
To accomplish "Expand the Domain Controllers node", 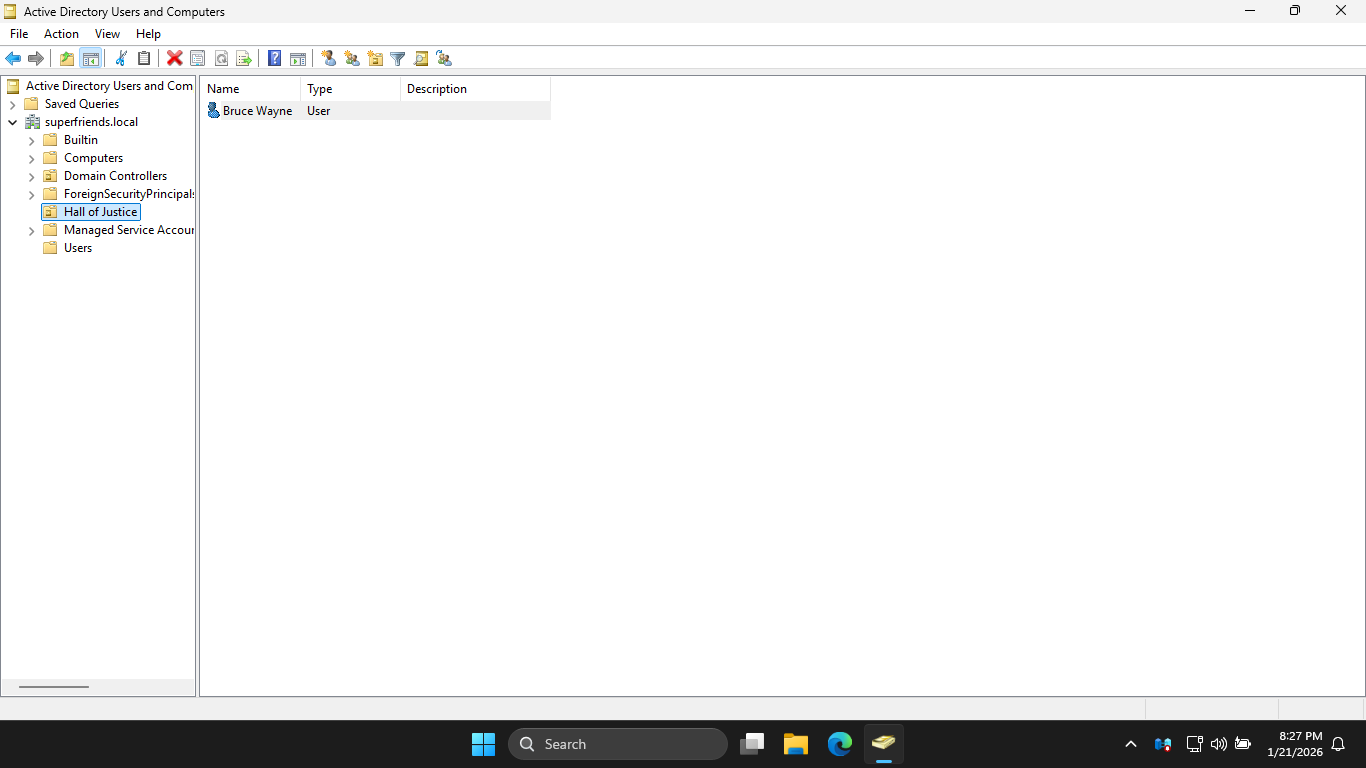I will coord(32,177).
